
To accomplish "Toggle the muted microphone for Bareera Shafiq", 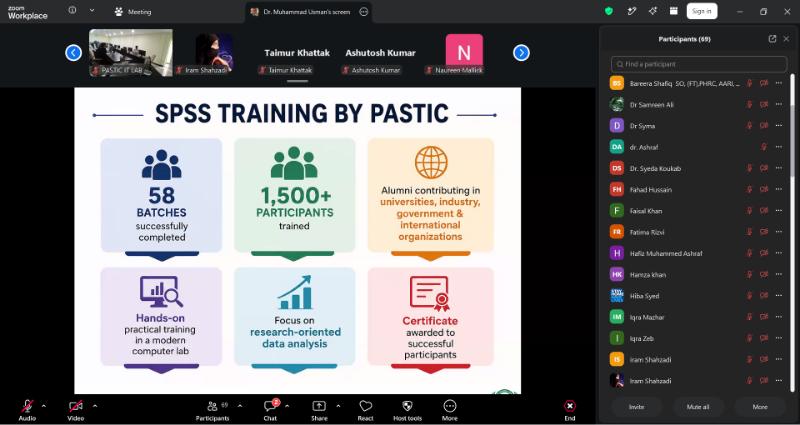I will click(x=749, y=83).
